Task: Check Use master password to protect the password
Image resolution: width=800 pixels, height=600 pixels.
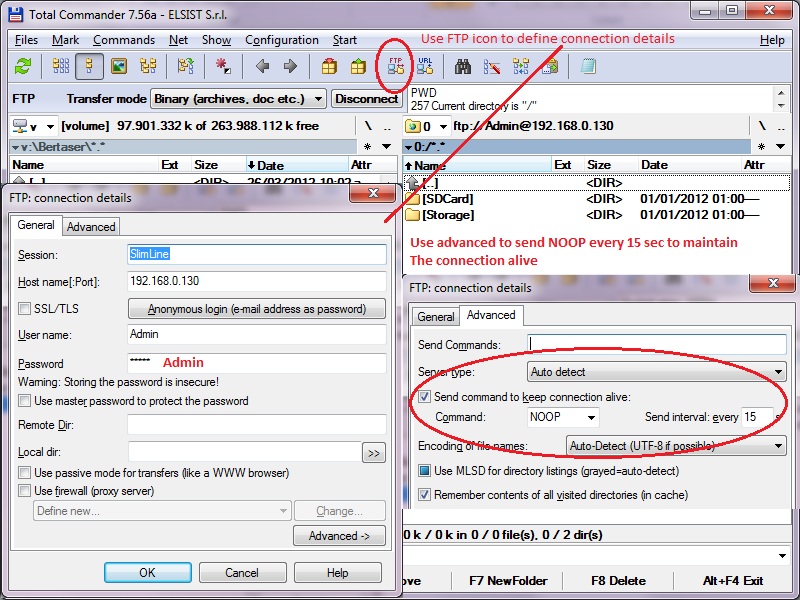Action: tap(24, 401)
